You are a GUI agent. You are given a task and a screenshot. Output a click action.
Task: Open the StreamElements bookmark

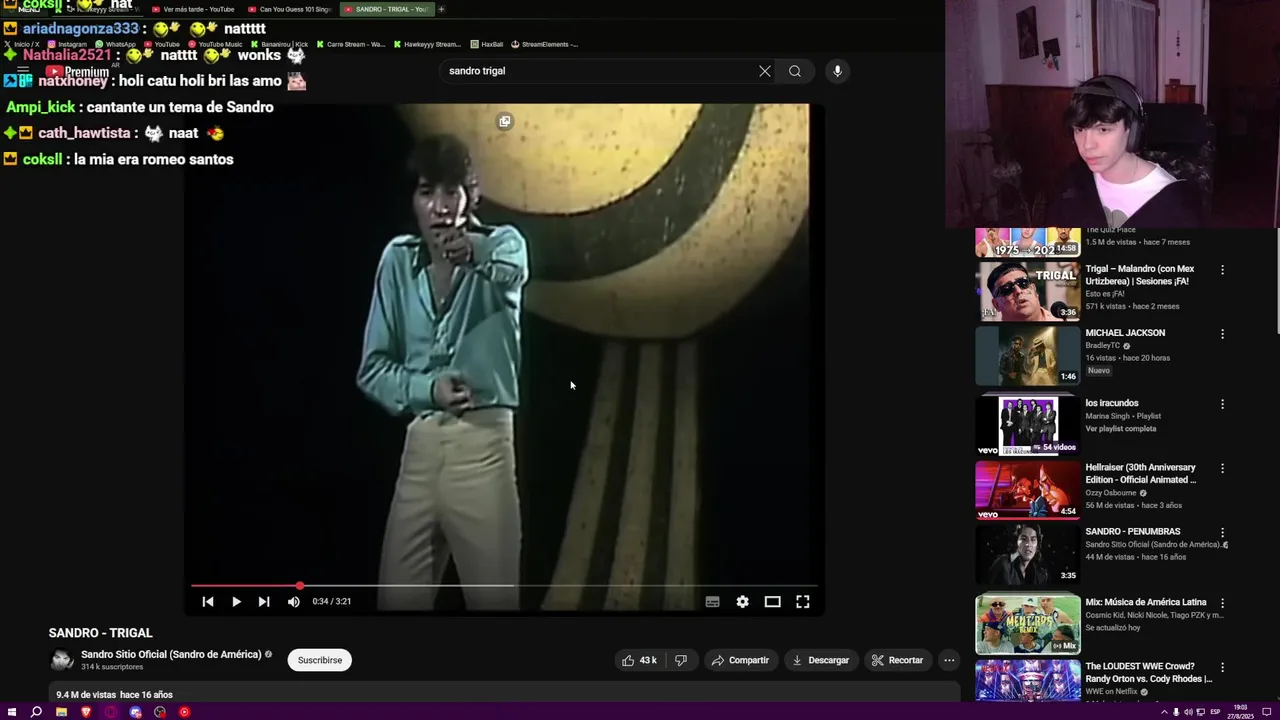pyautogui.click(x=545, y=44)
